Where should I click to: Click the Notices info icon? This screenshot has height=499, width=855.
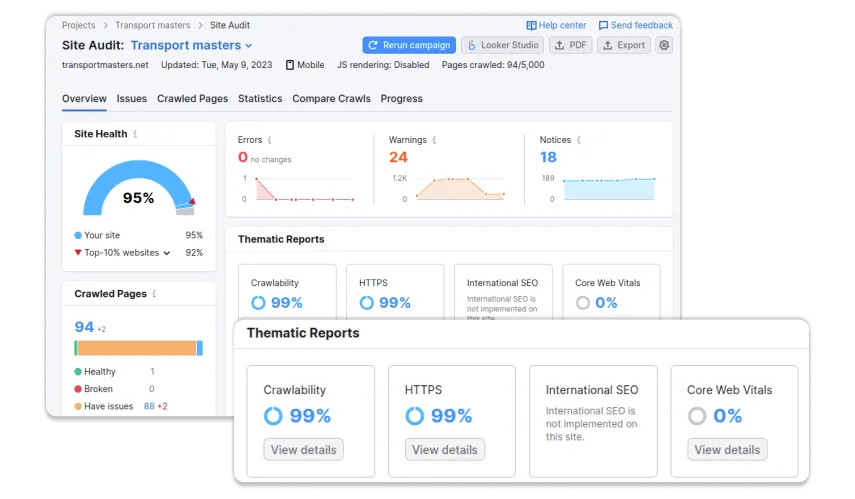579,140
